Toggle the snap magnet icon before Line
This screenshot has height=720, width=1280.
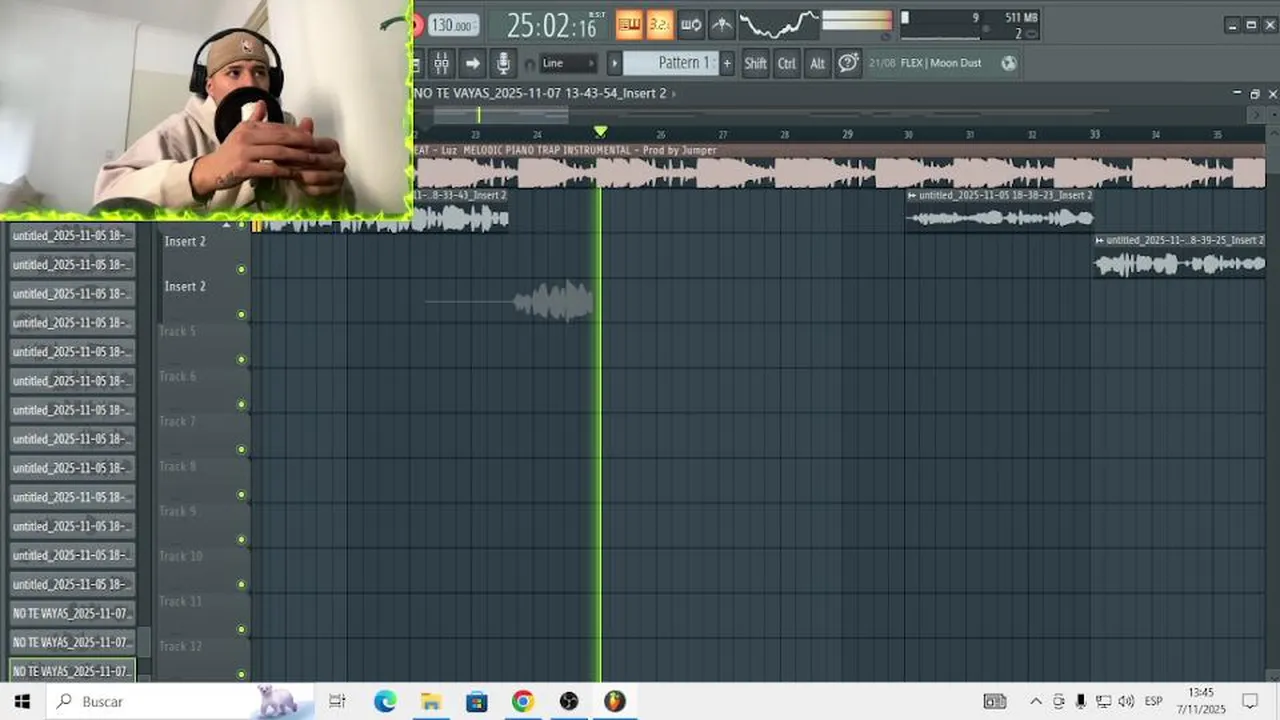tap(530, 64)
